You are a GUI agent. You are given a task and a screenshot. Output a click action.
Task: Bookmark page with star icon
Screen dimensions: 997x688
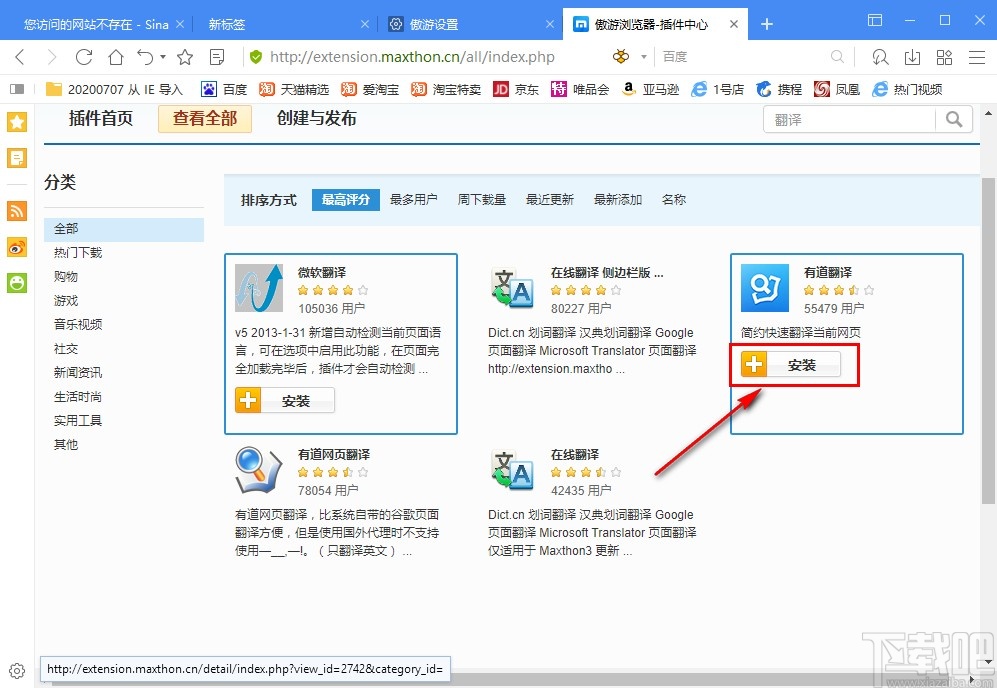click(185, 57)
